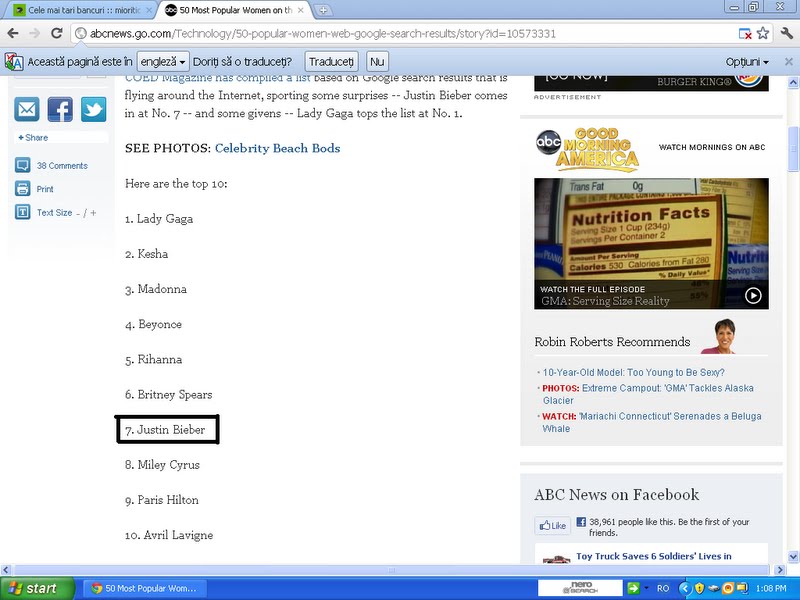Open Toy Truck Saves 6 Soldiers' Lives link

coord(654,556)
